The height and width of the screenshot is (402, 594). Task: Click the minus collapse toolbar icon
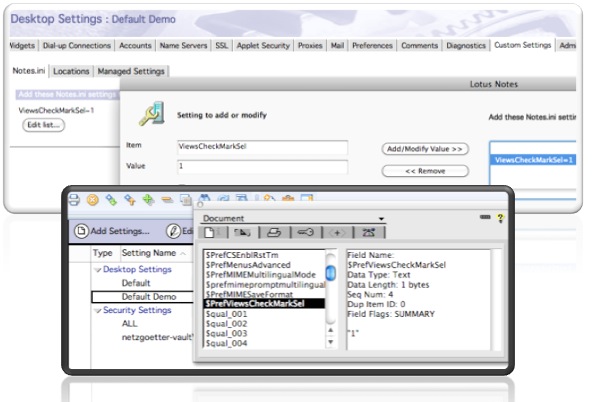coord(167,200)
